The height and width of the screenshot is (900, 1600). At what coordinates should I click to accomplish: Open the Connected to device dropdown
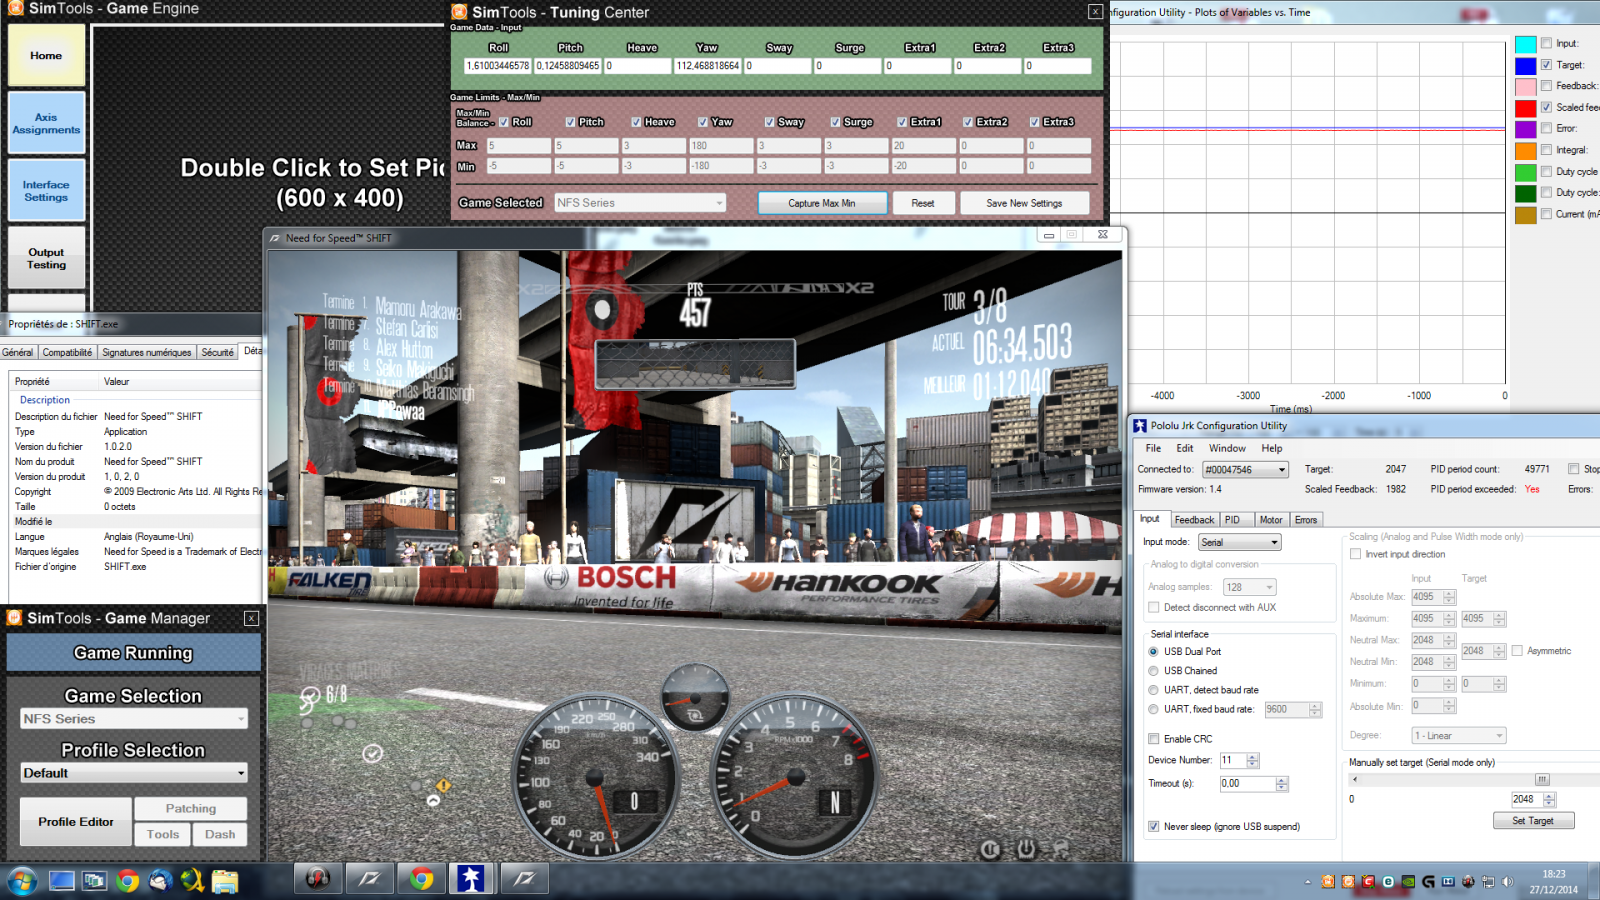point(1245,469)
